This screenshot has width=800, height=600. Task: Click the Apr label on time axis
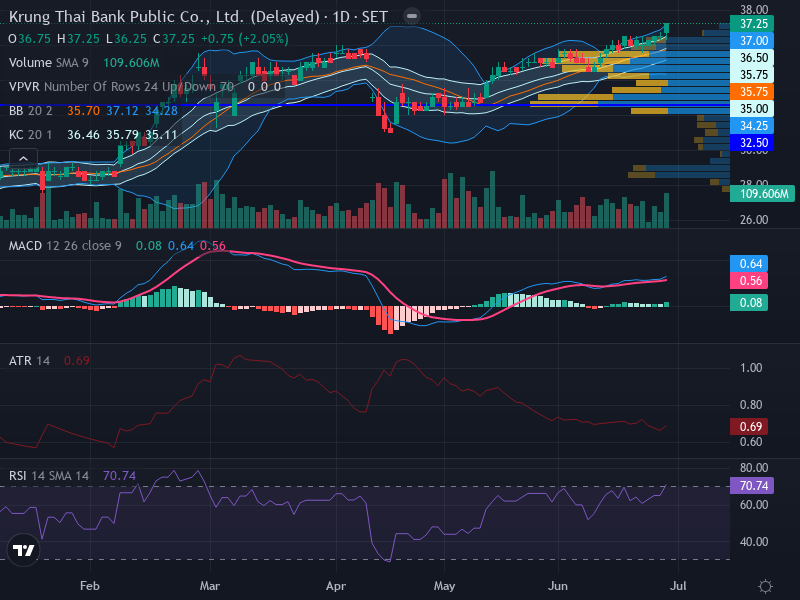336,586
